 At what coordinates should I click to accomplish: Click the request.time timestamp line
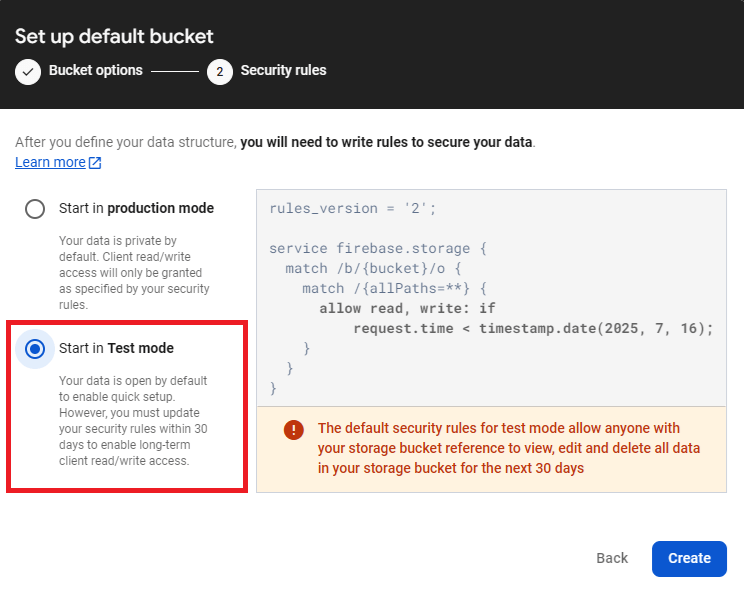pyautogui.click(x=534, y=328)
